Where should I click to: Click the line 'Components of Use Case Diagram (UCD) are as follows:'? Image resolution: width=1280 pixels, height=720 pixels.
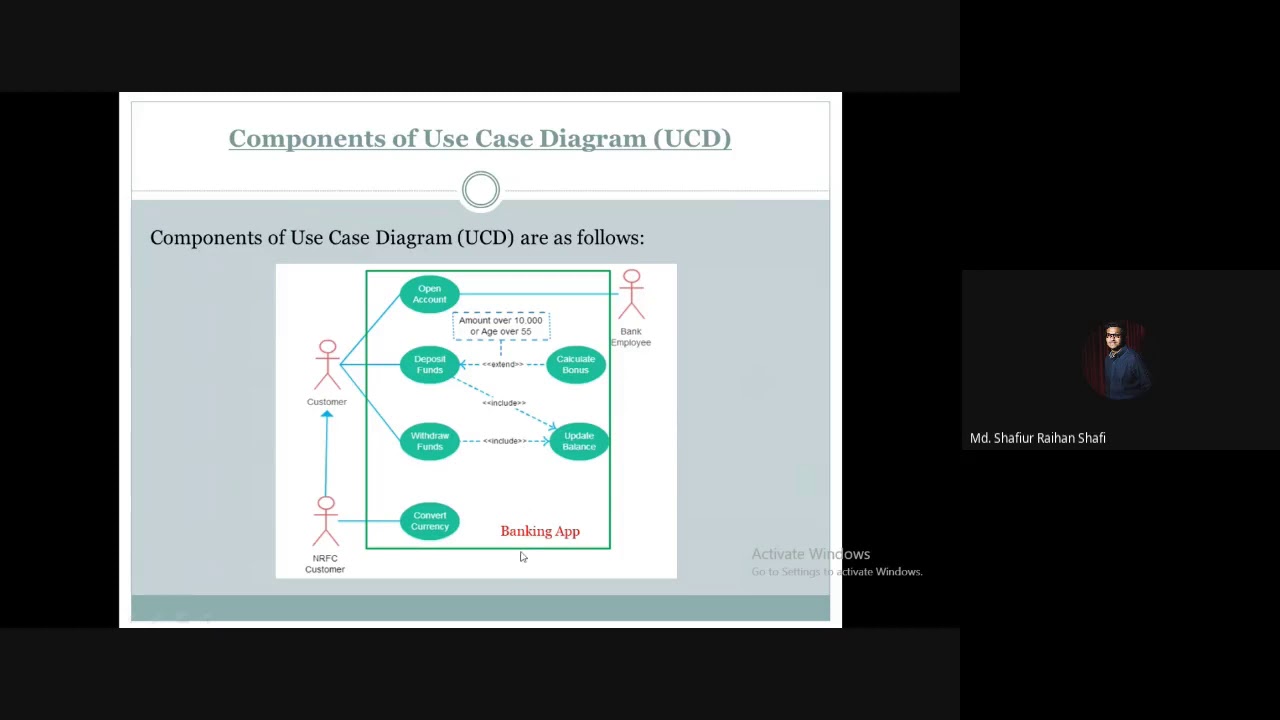tap(397, 238)
